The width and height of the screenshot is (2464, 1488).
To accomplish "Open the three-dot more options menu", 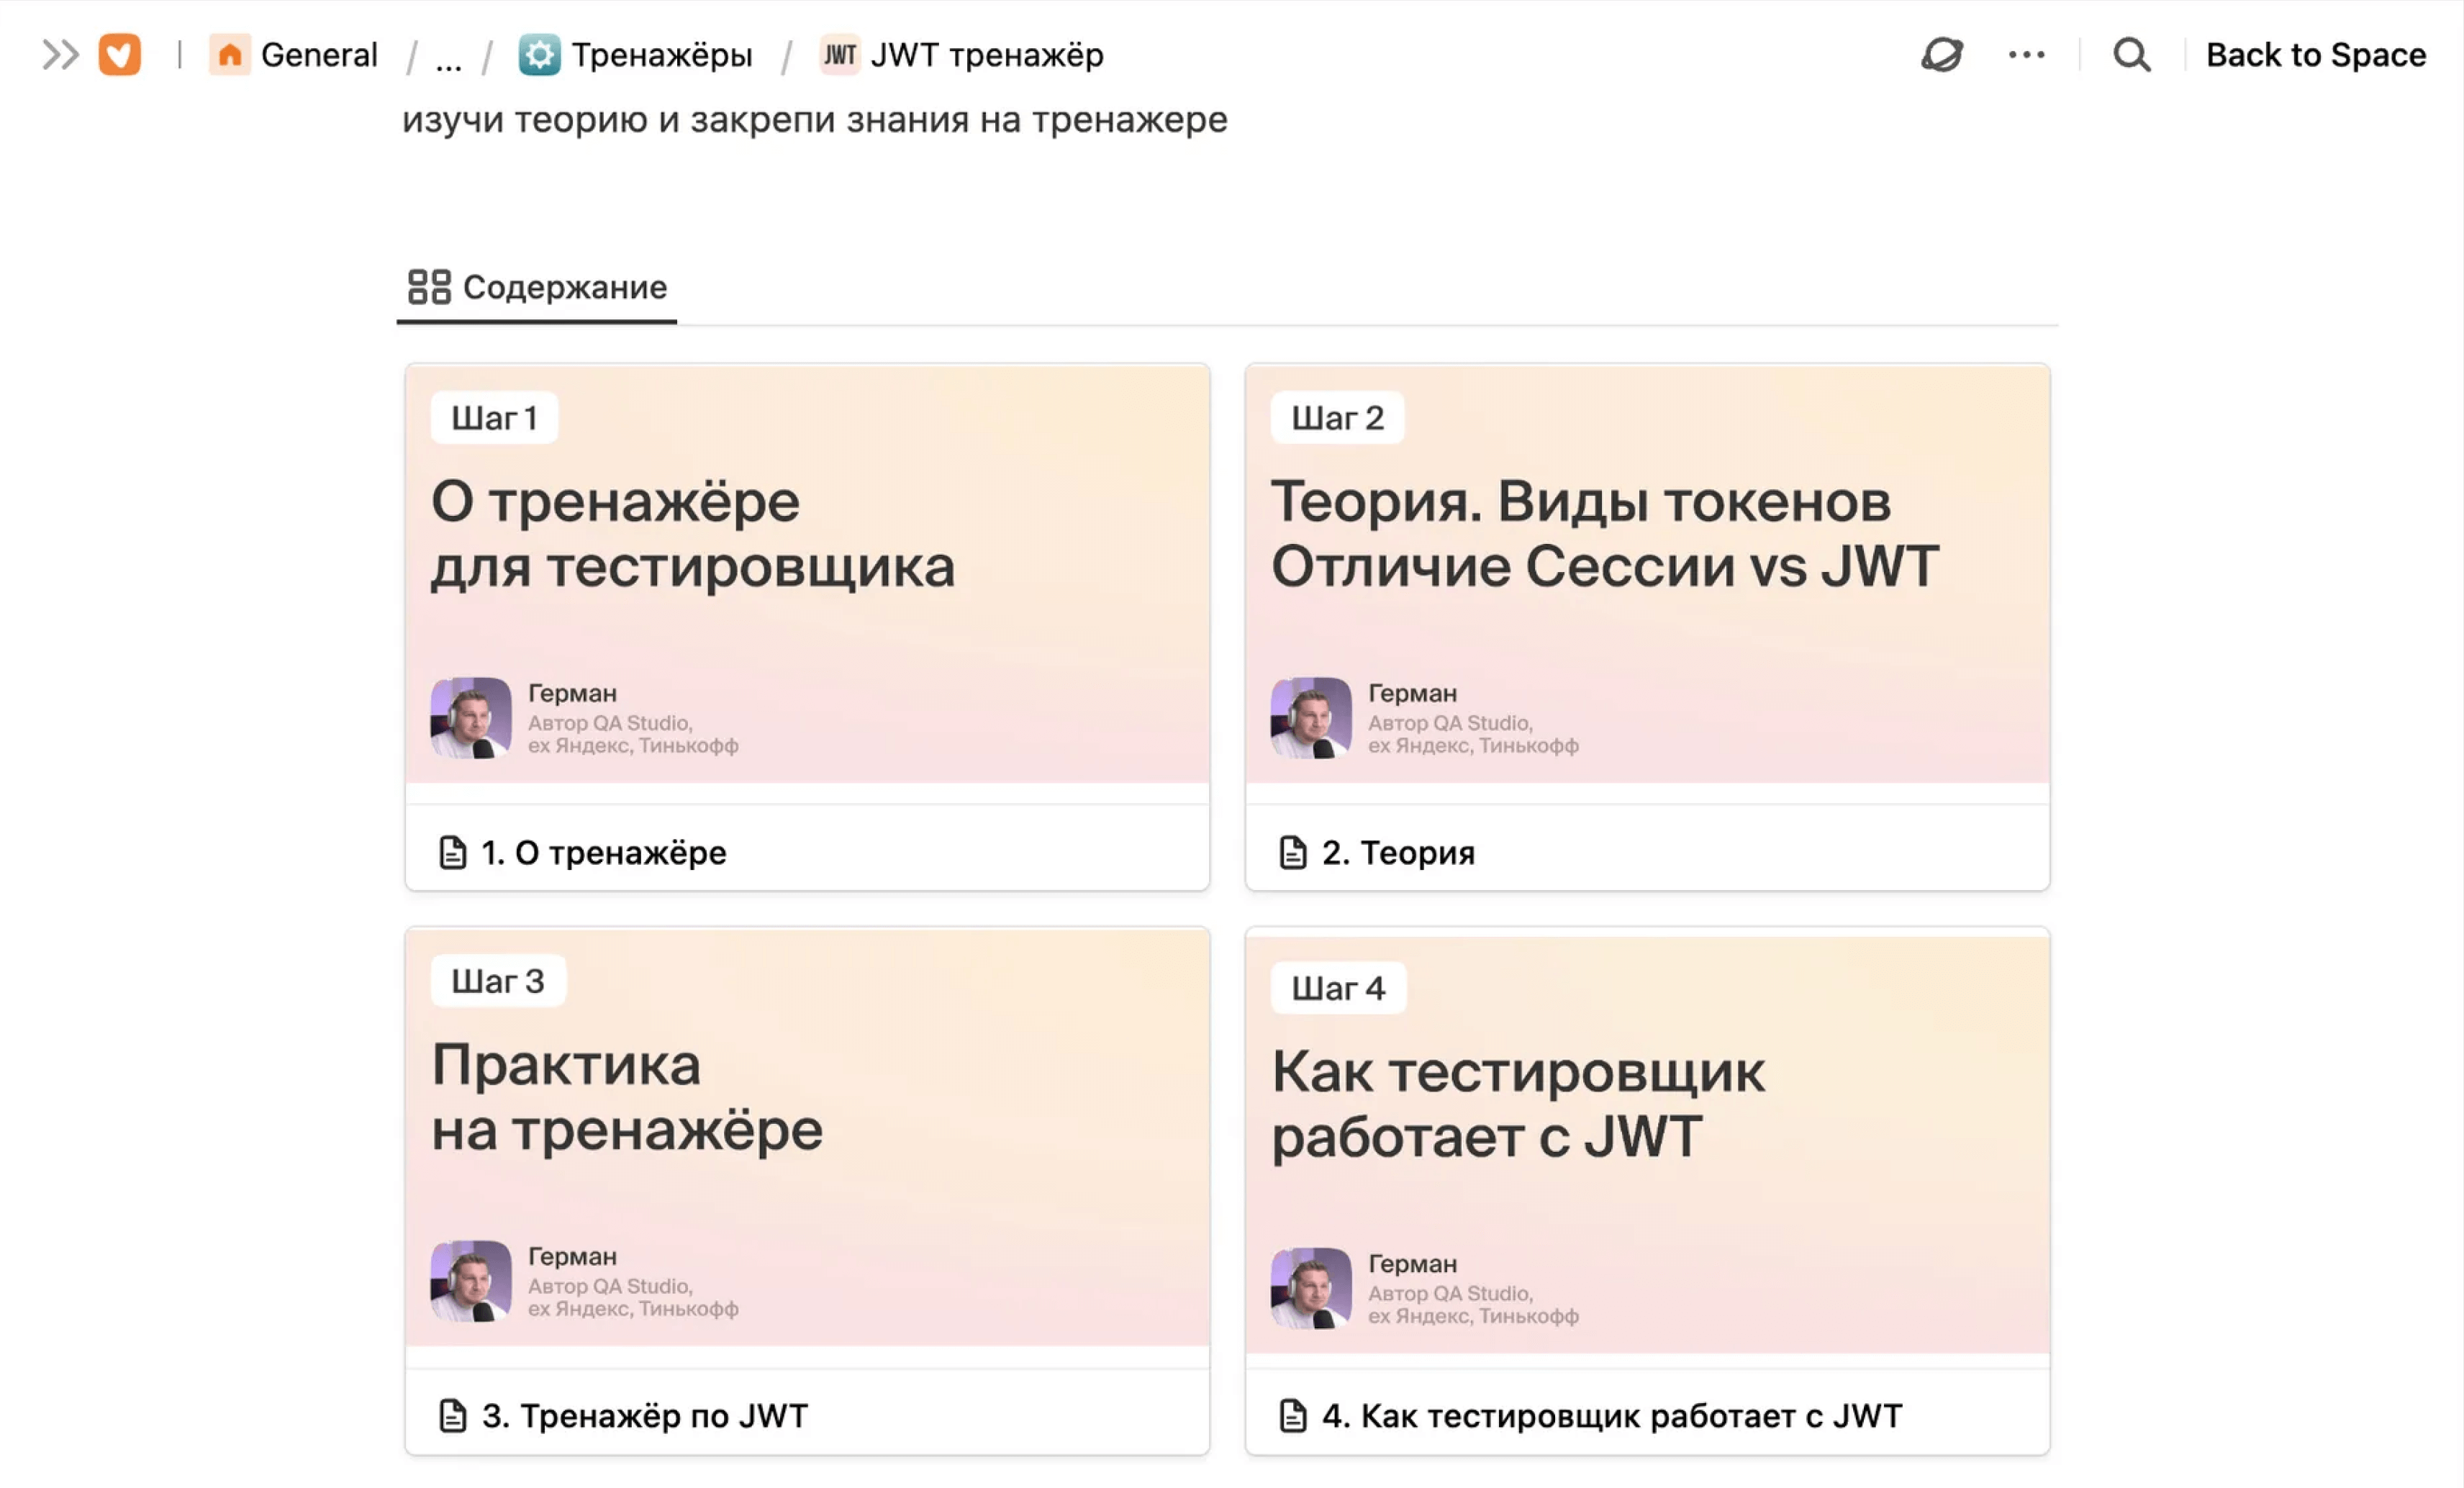I will tap(2026, 54).
